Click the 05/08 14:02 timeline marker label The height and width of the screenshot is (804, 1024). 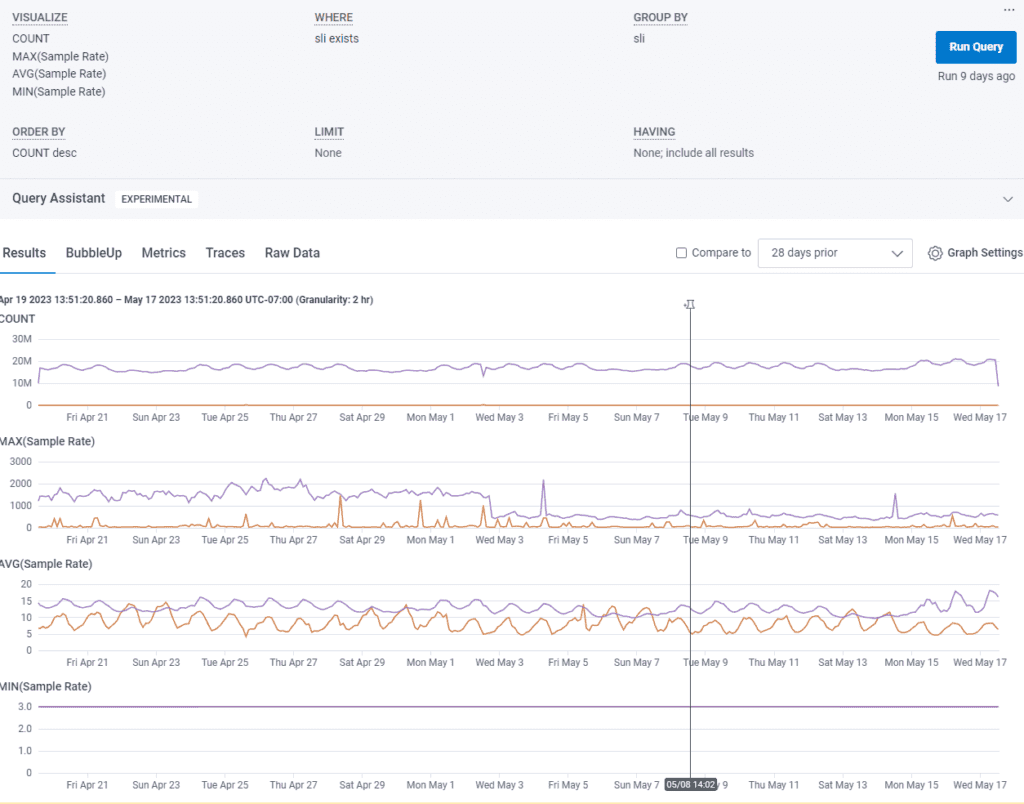pyautogui.click(x=688, y=785)
